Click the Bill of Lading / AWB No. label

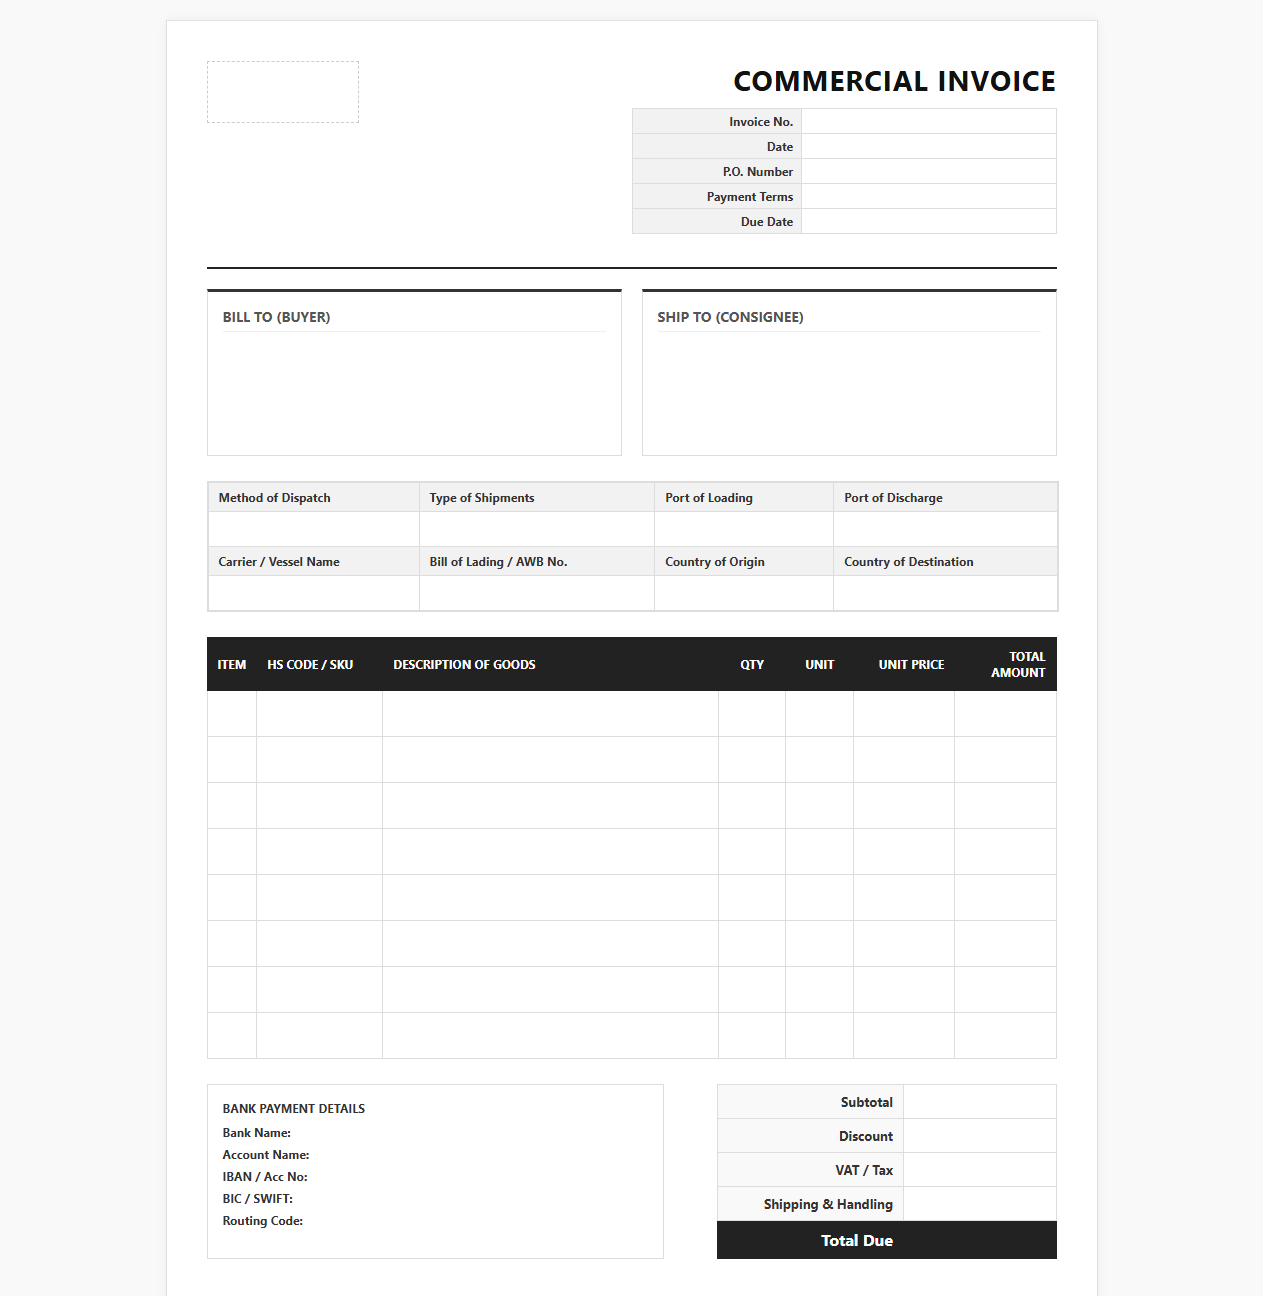click(x=498, y=561)
